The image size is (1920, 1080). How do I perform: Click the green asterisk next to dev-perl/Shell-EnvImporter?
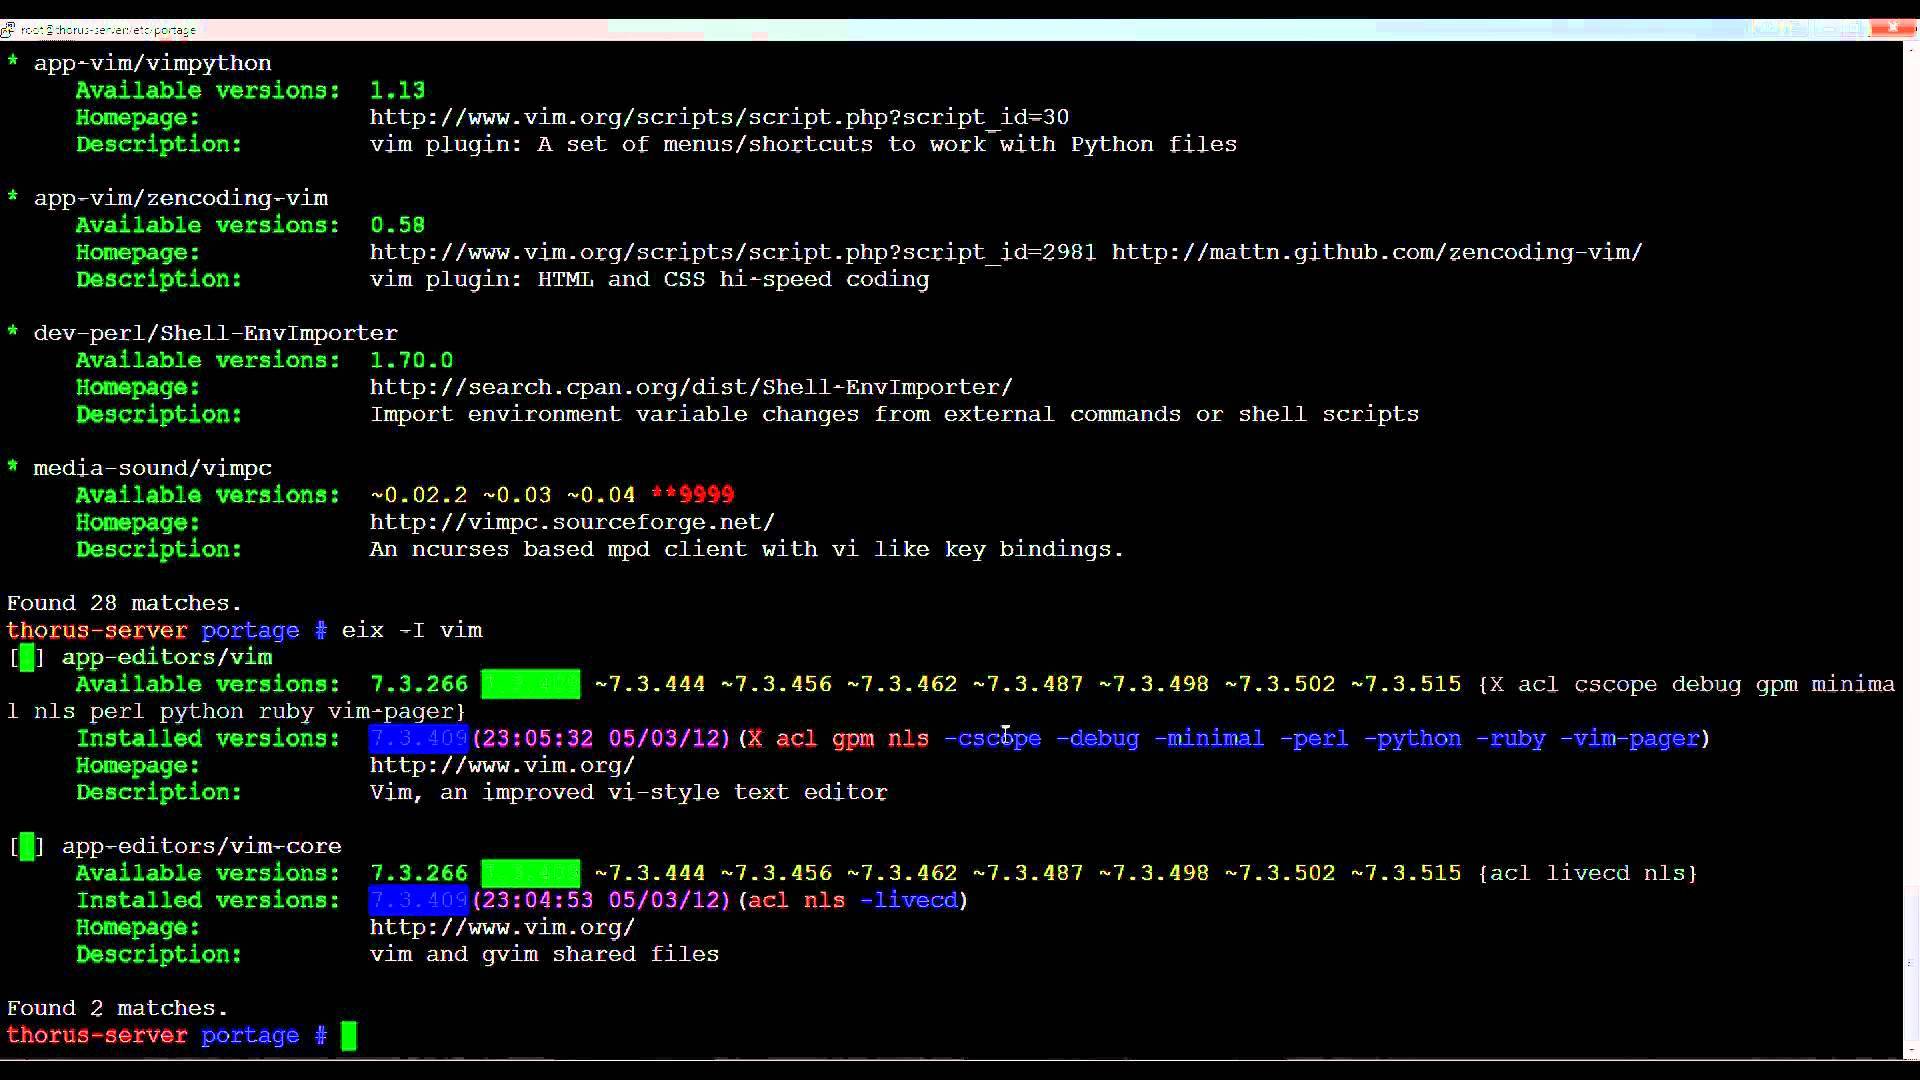pos(13,333)
